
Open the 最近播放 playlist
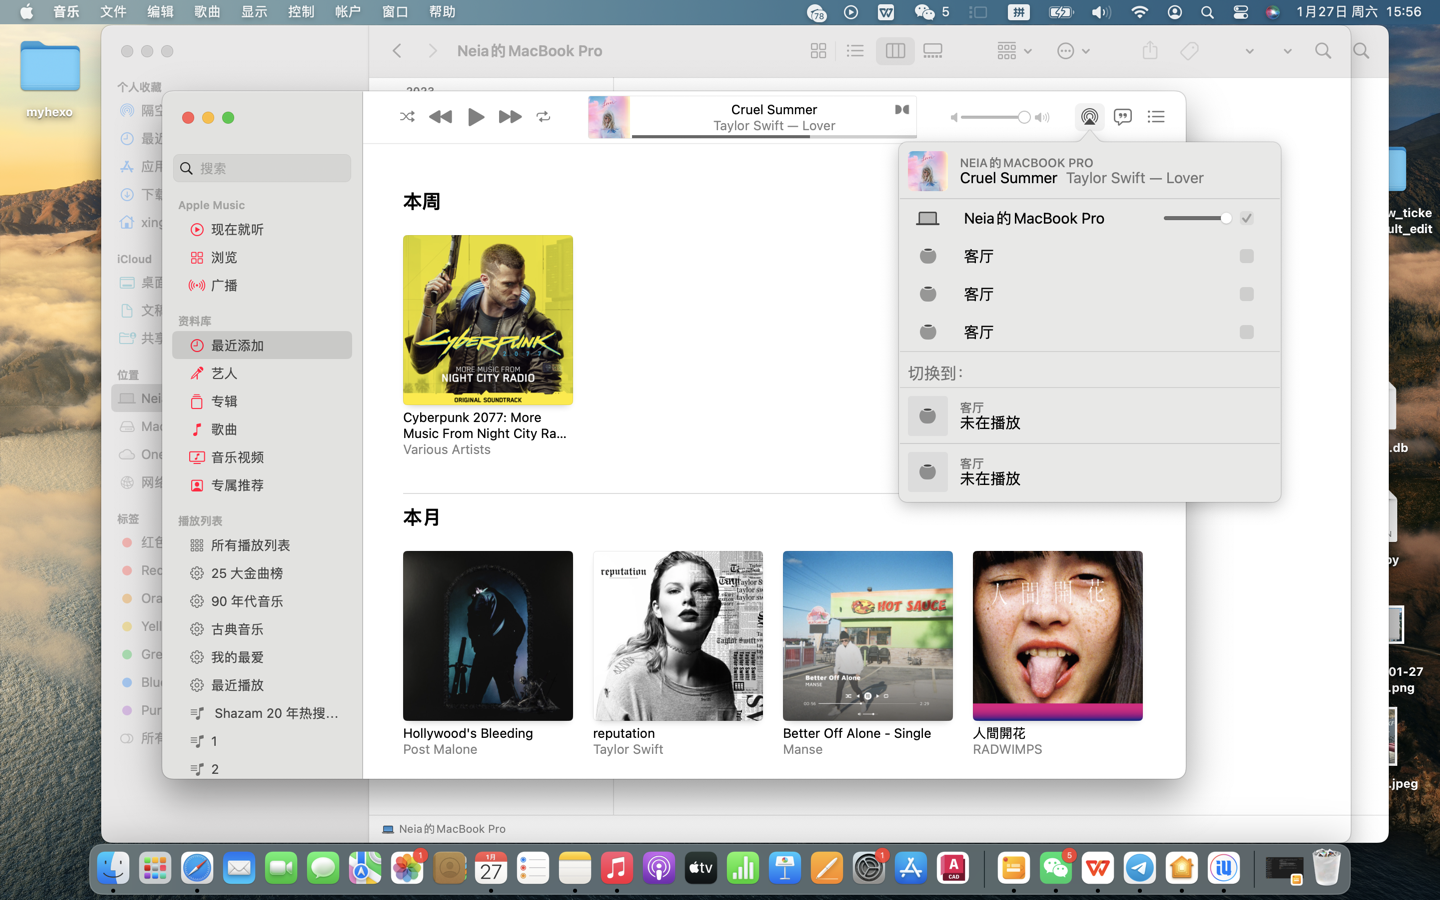[262, 685]
